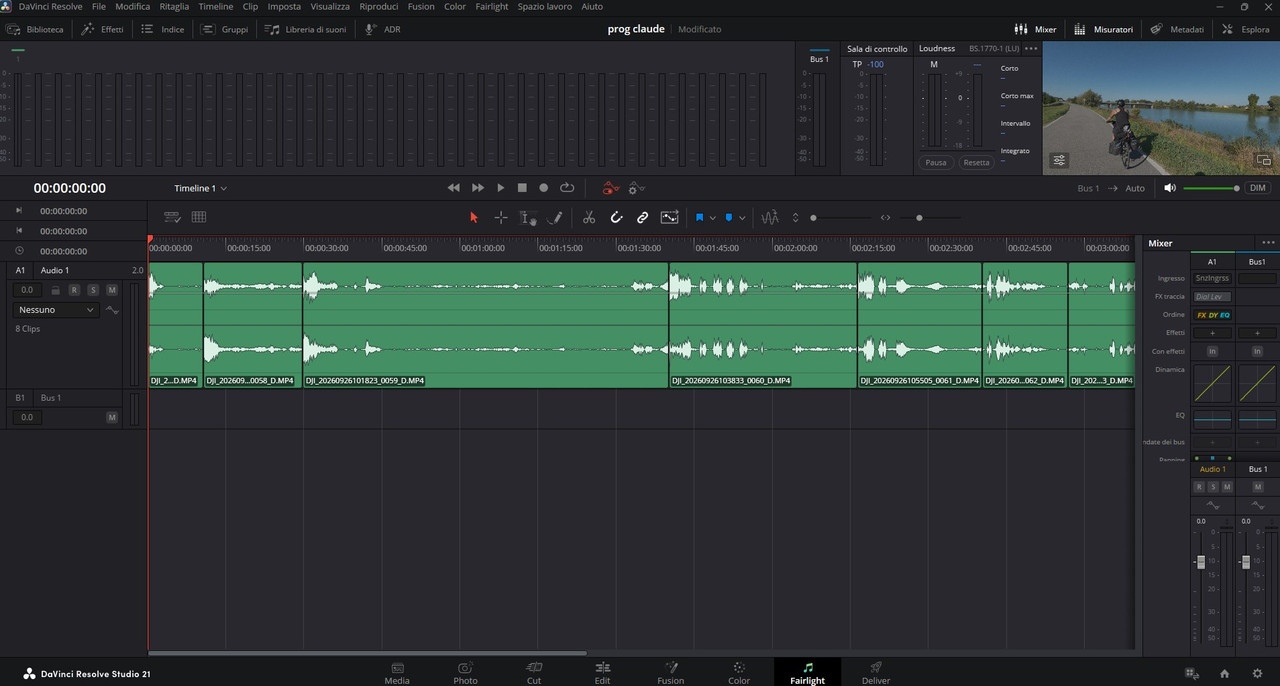Toggle the link chain icon
1280x686 pixels.
pyautogui.click(x=643, y=217)
